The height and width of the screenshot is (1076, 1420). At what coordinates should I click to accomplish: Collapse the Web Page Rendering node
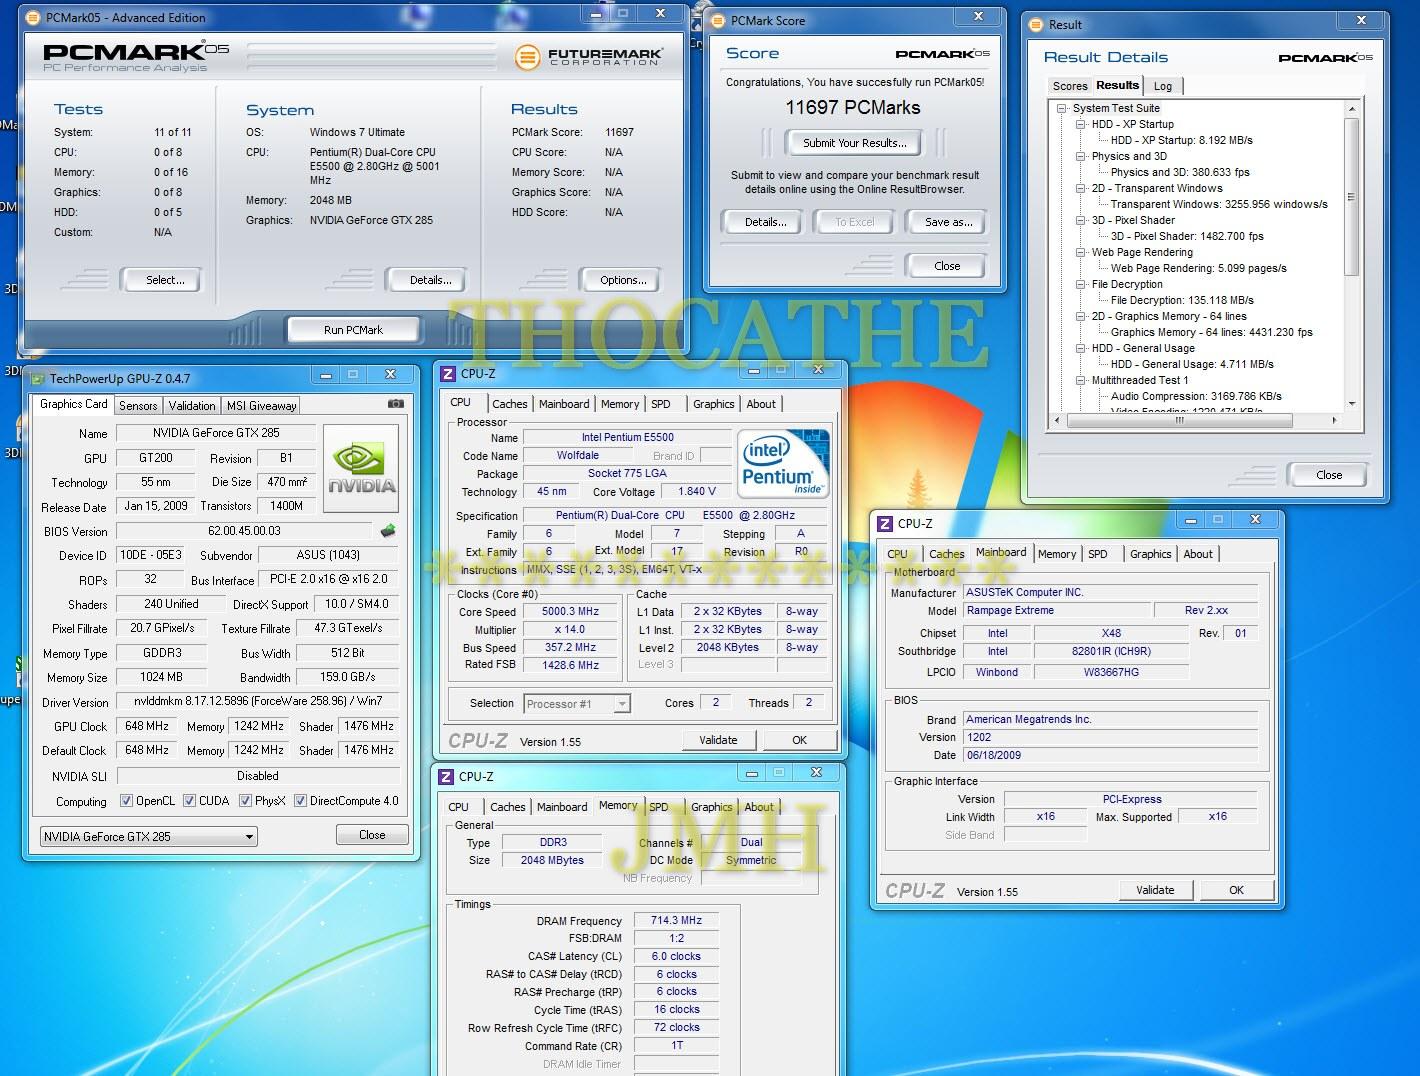1081,252
